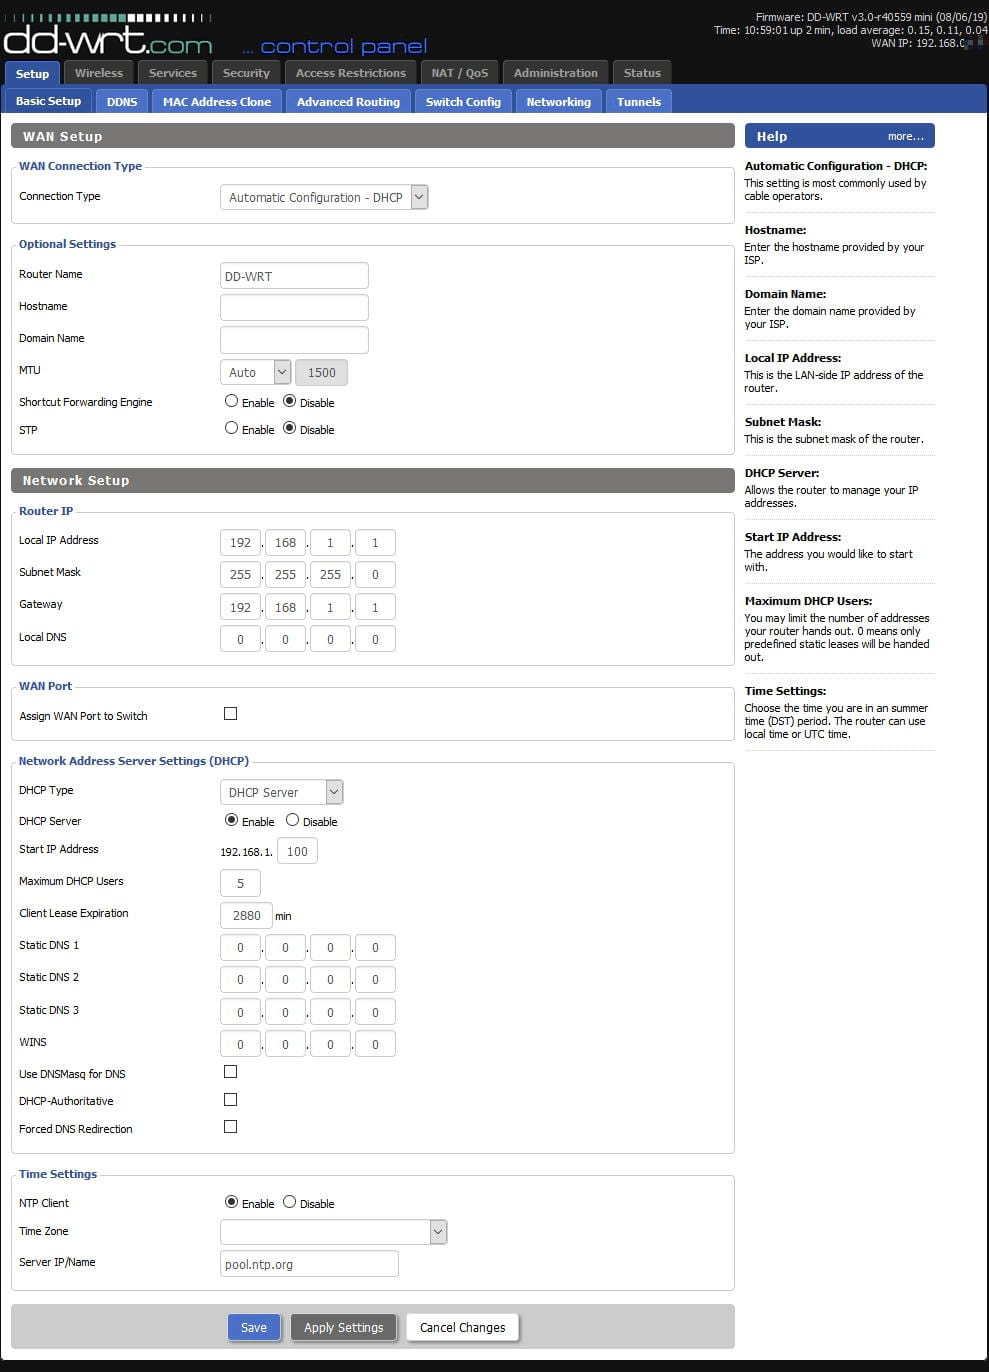The width and height of the screenshot is (989, 1372).
Task: Switch to the Security tab
Action: coord(246,72)
